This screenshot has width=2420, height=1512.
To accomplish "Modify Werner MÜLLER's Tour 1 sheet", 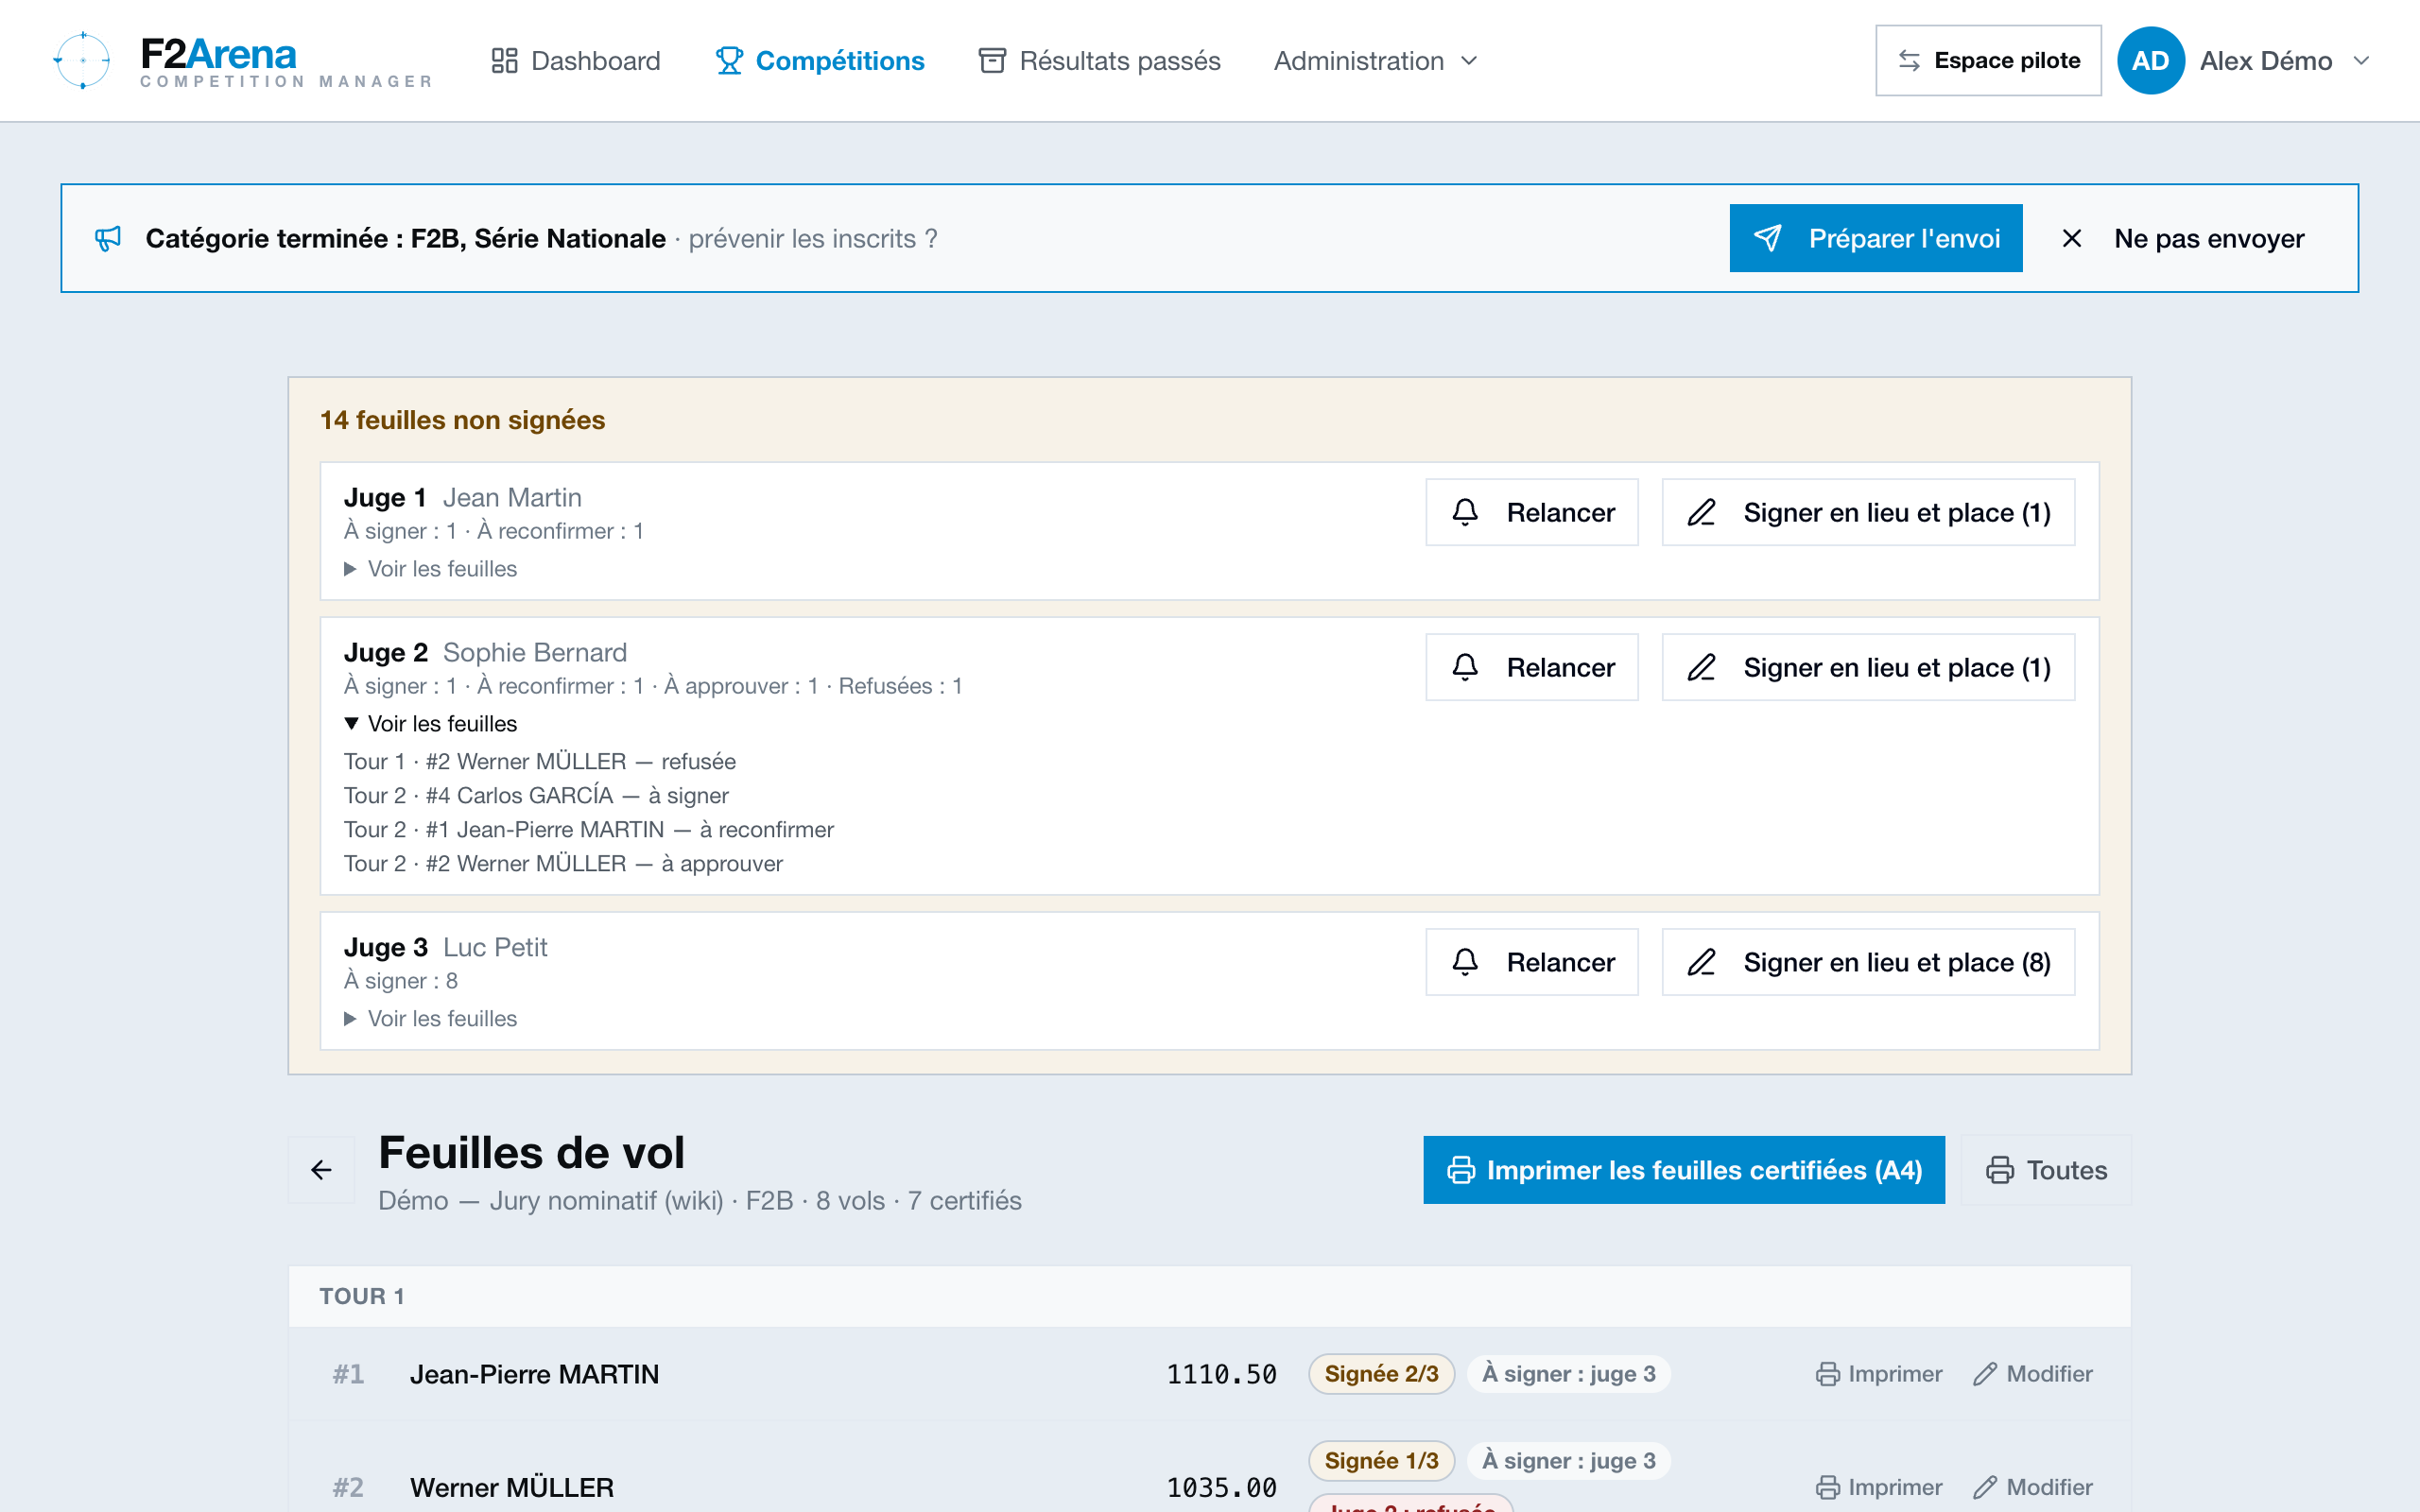I will 2033,1487.
